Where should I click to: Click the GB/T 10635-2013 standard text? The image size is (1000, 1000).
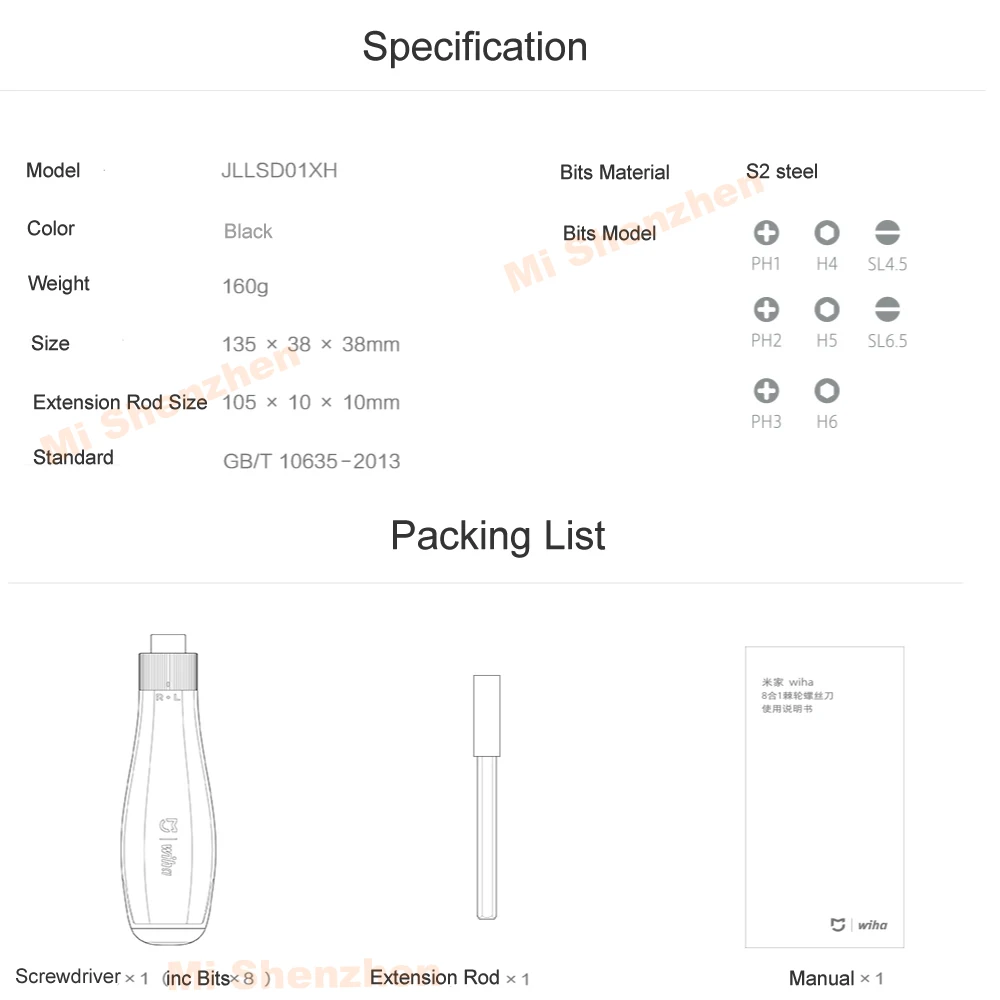(311, 461)
